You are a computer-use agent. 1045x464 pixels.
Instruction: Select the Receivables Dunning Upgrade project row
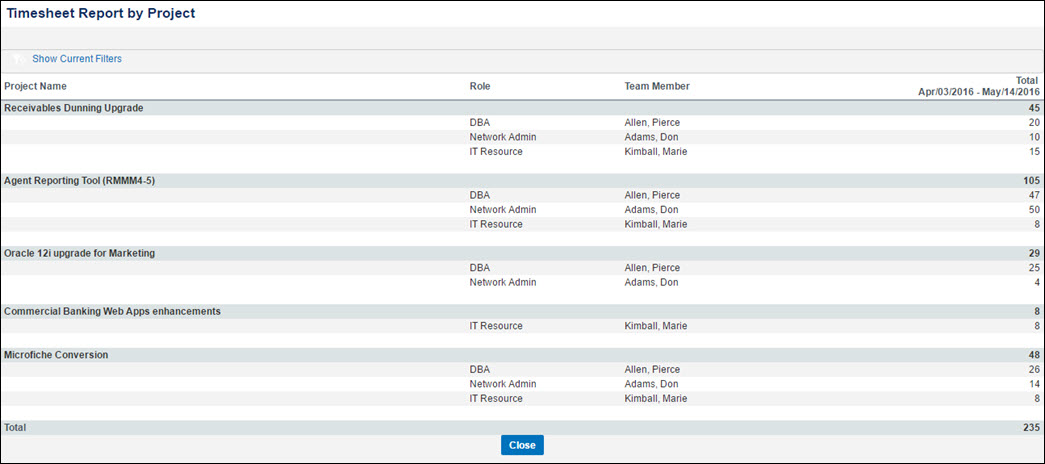(x=522, y=108)
